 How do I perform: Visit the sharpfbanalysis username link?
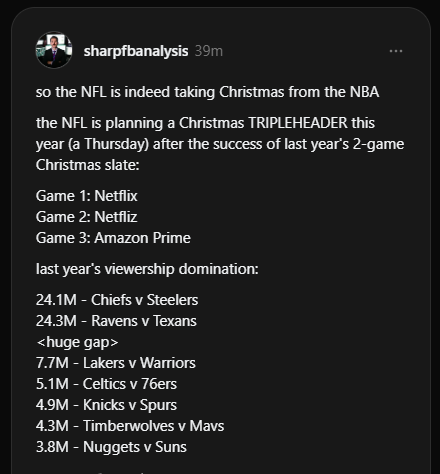tap(136, 51)
